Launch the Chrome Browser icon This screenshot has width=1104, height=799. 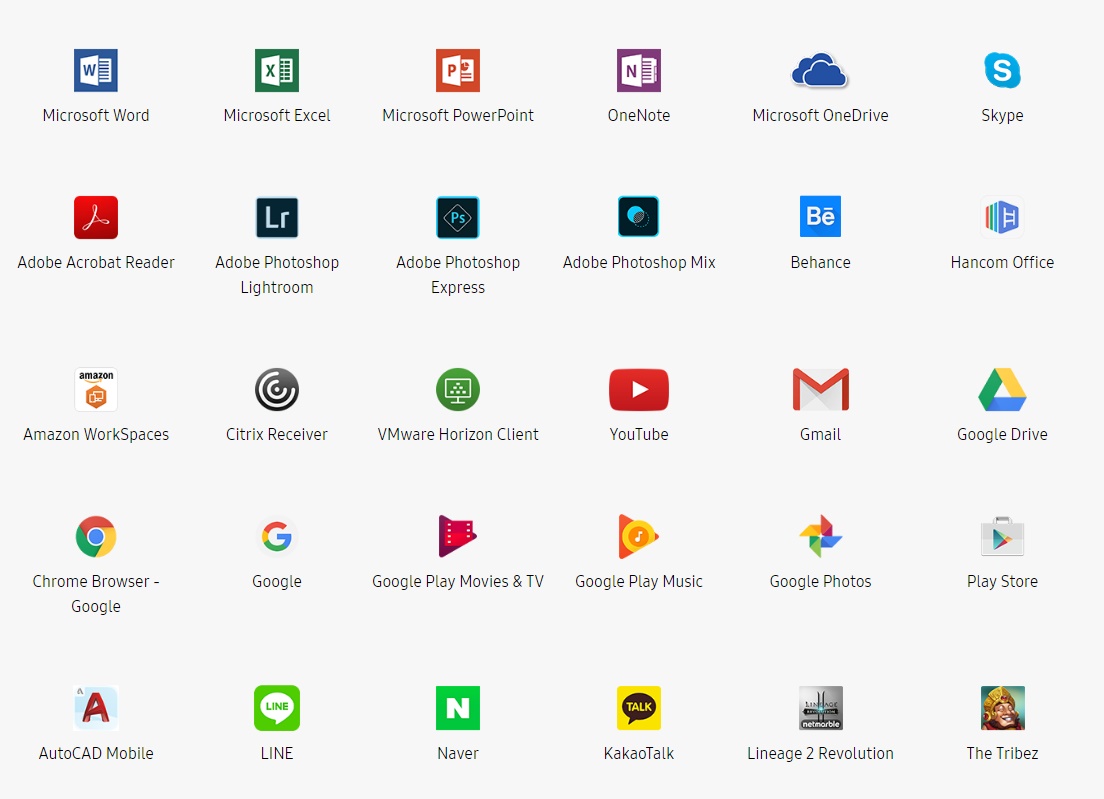point(96,536)
